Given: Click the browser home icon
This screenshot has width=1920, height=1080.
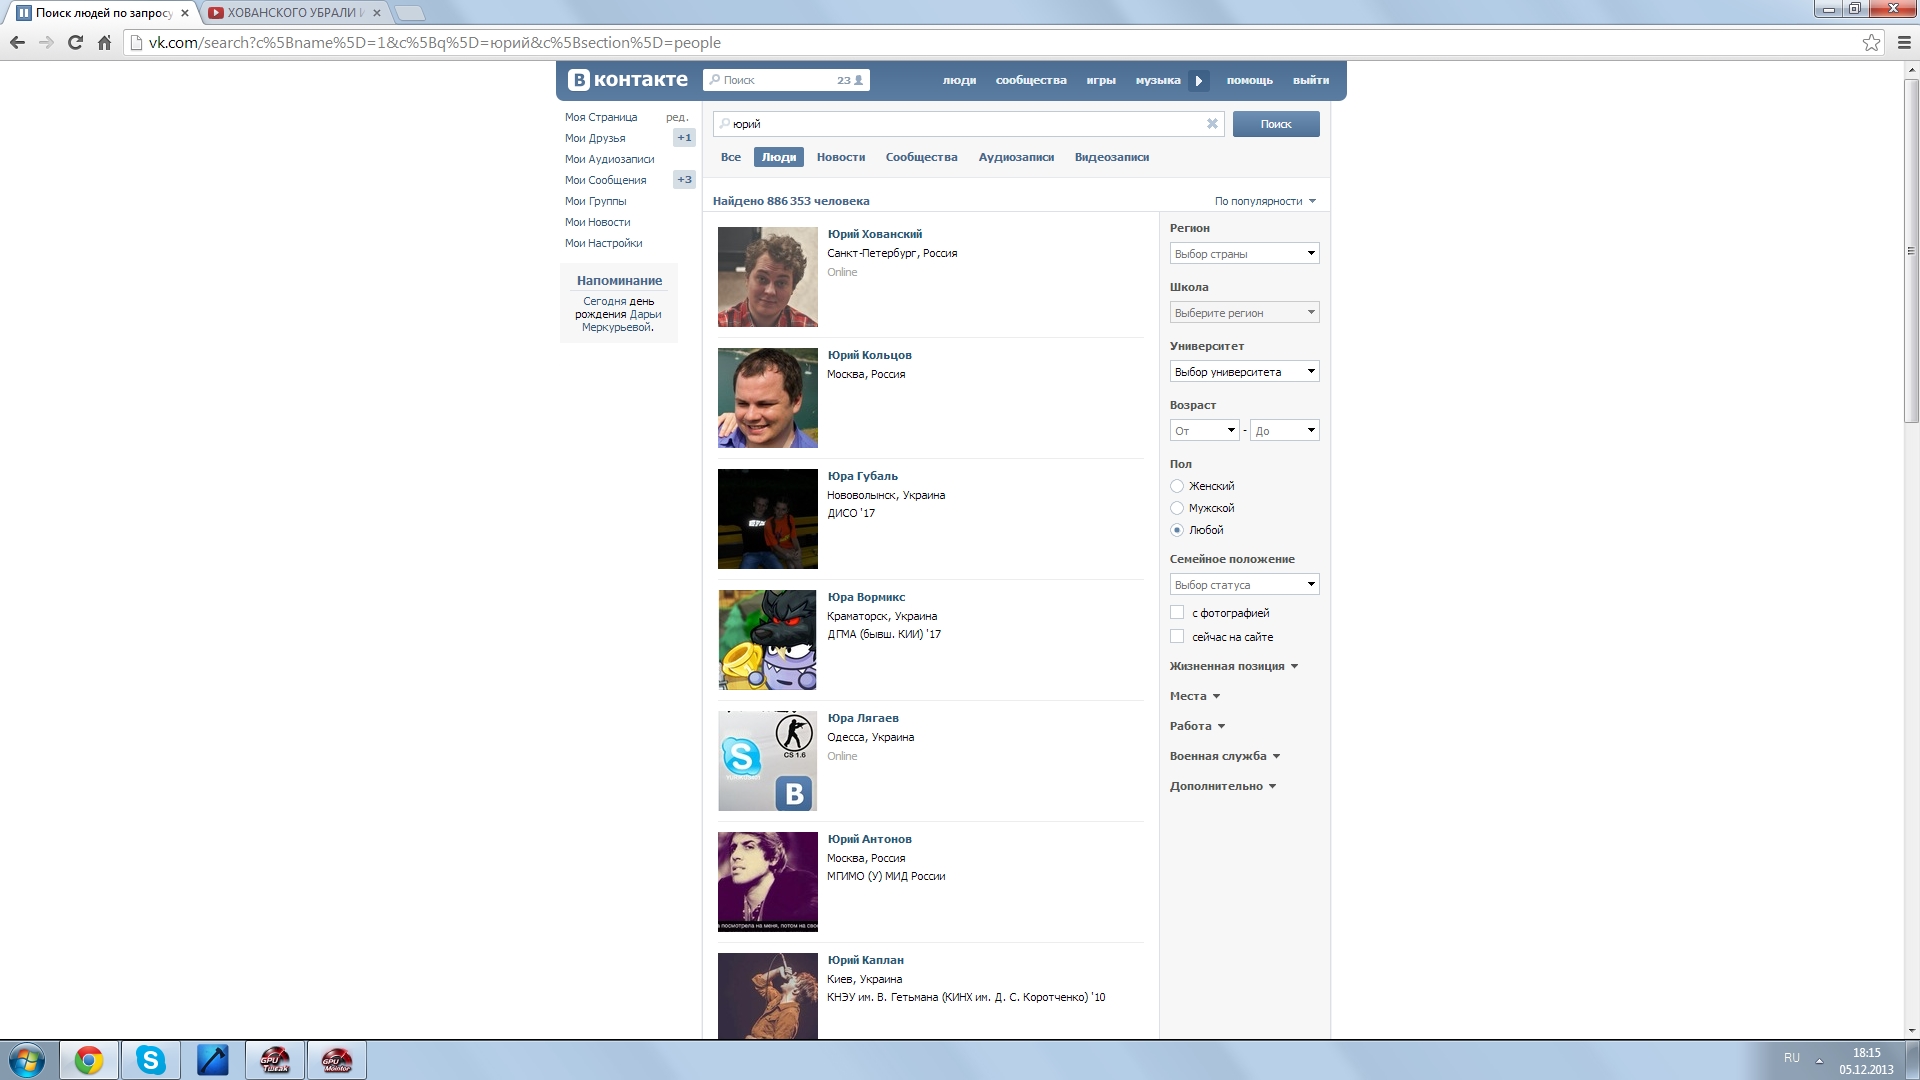Looking at the screenshot, I should click(104, 42).
